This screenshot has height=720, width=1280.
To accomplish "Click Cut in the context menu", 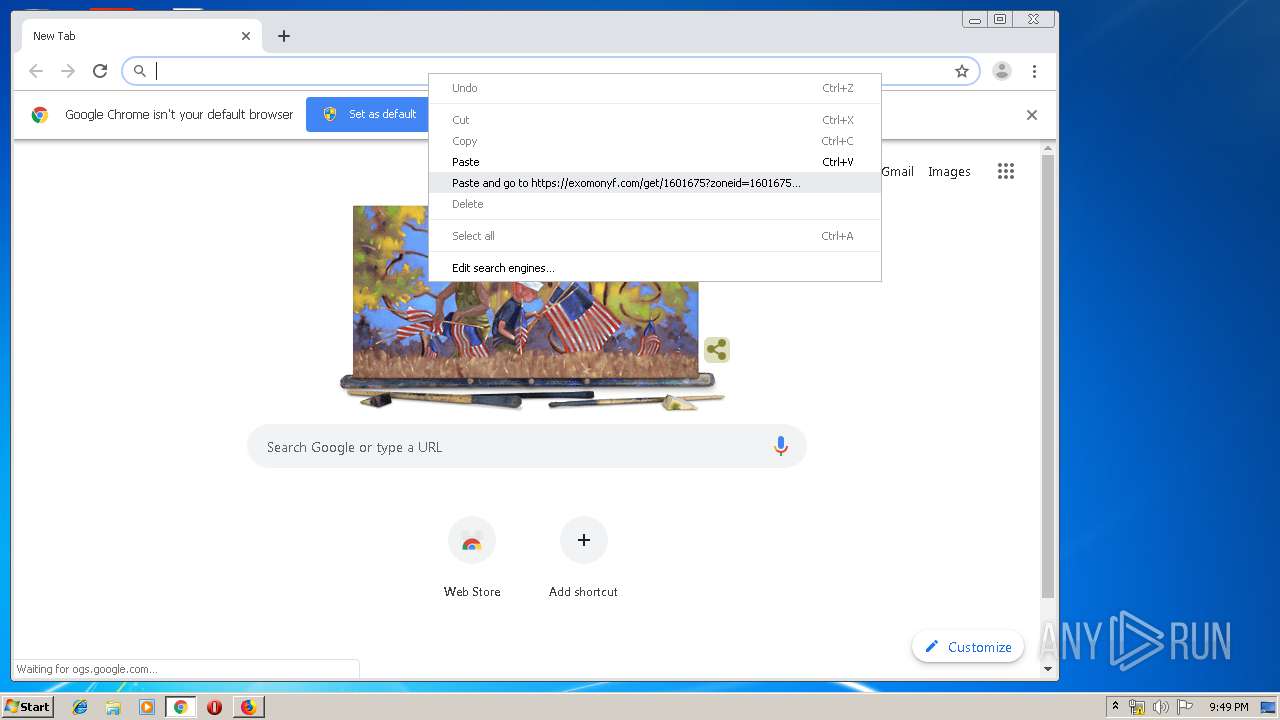I will coord(655,120).
